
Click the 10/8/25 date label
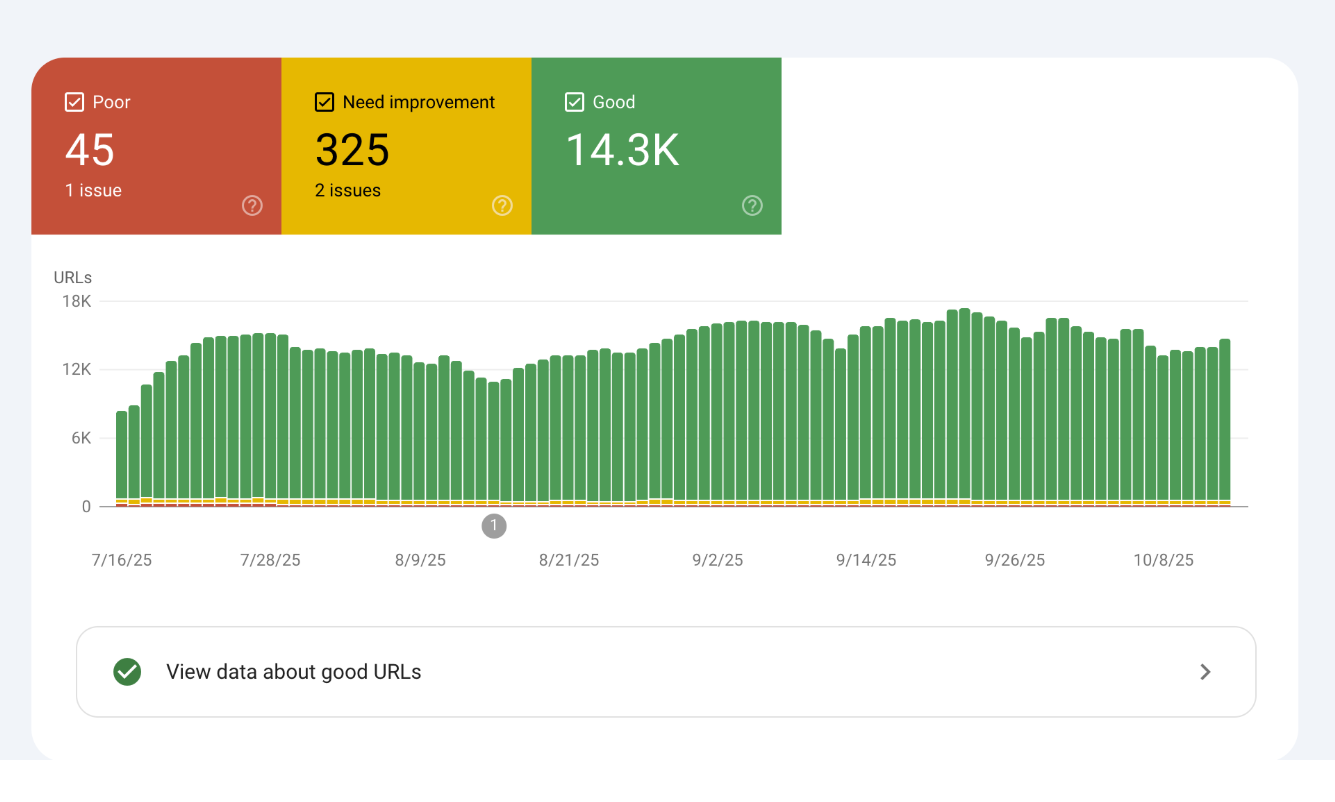click(x=1164, y=560)
